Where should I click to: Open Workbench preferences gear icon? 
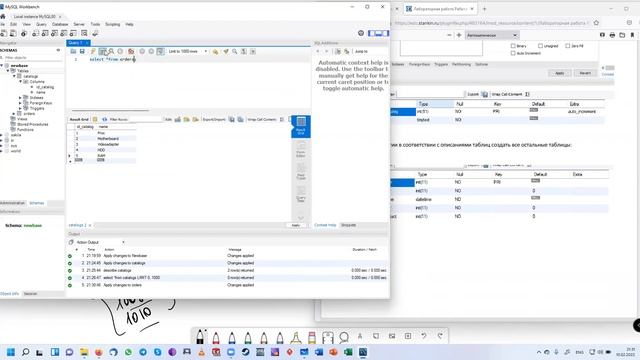point(361,33)
